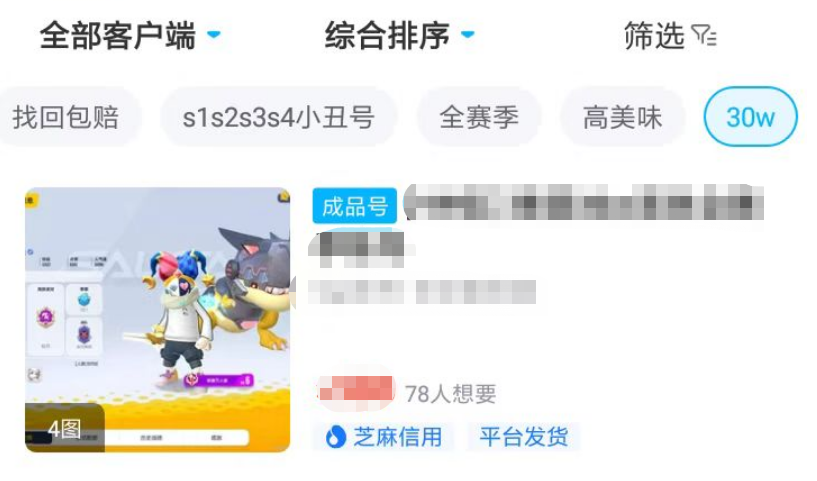Select the 综合排序 sorting tab
Screen dimensions: 817x481
(x=400, y=35)
